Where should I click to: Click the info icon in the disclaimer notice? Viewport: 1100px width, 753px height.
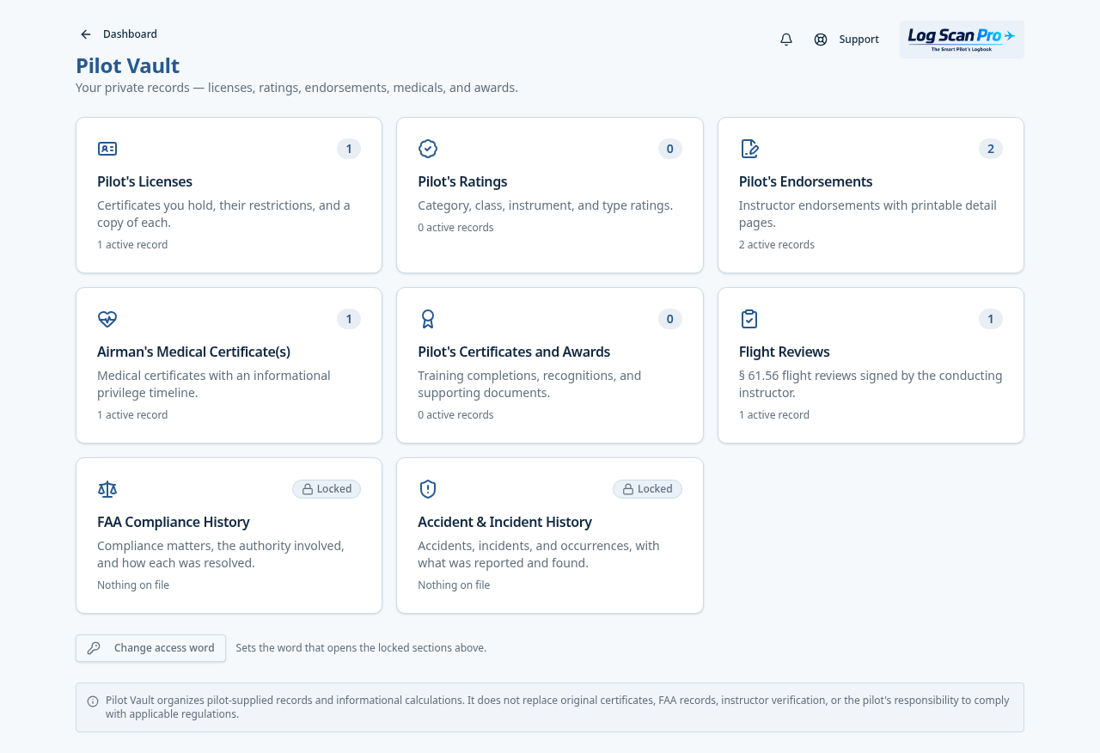click(93, 701)
